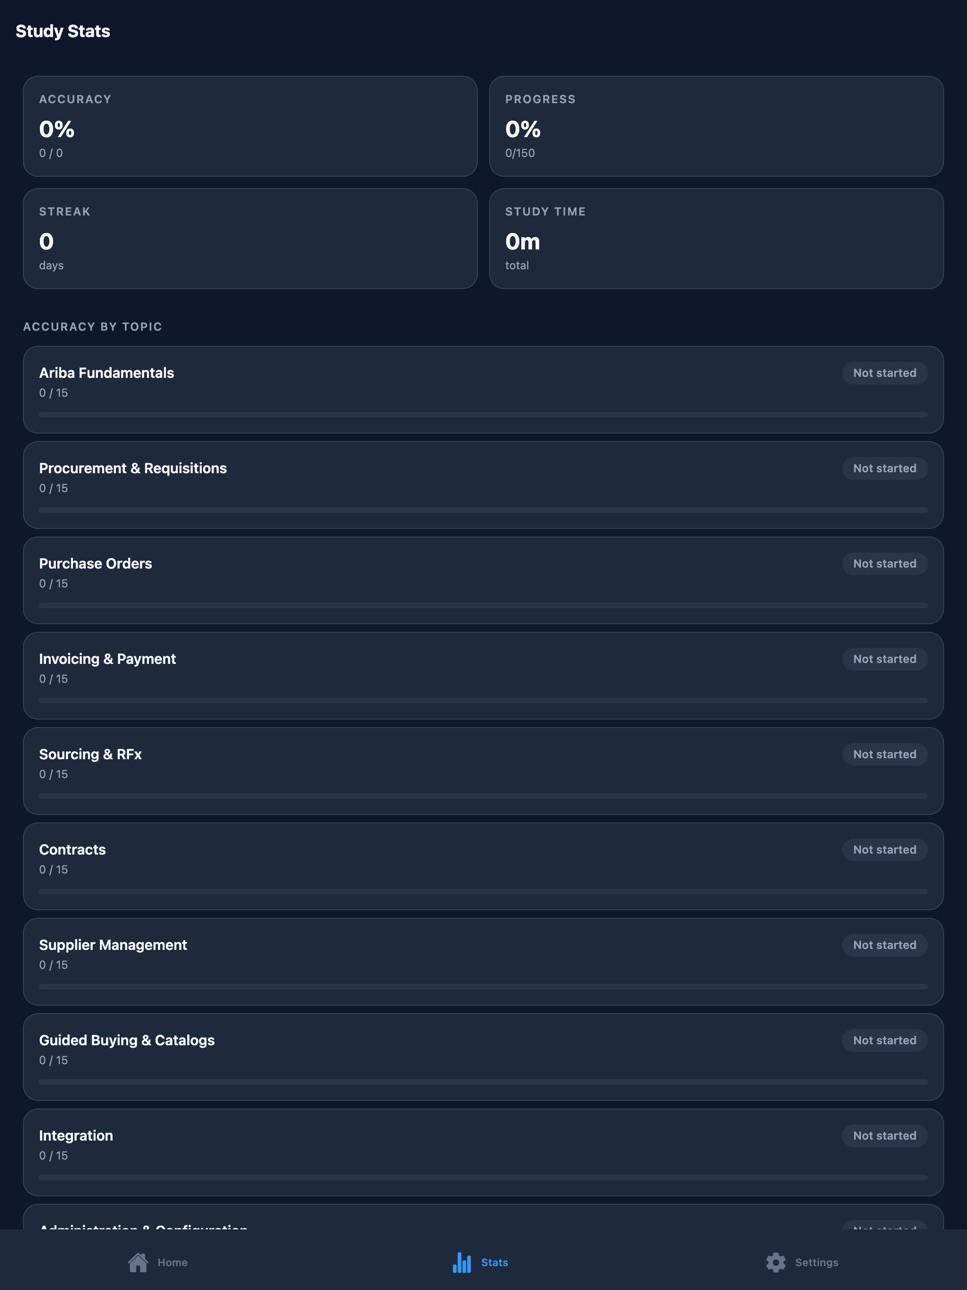This screenshot has height=1290, width=967.
Task: Select the Invoicing & Payment topic title
Action: [x=107, y=659]
